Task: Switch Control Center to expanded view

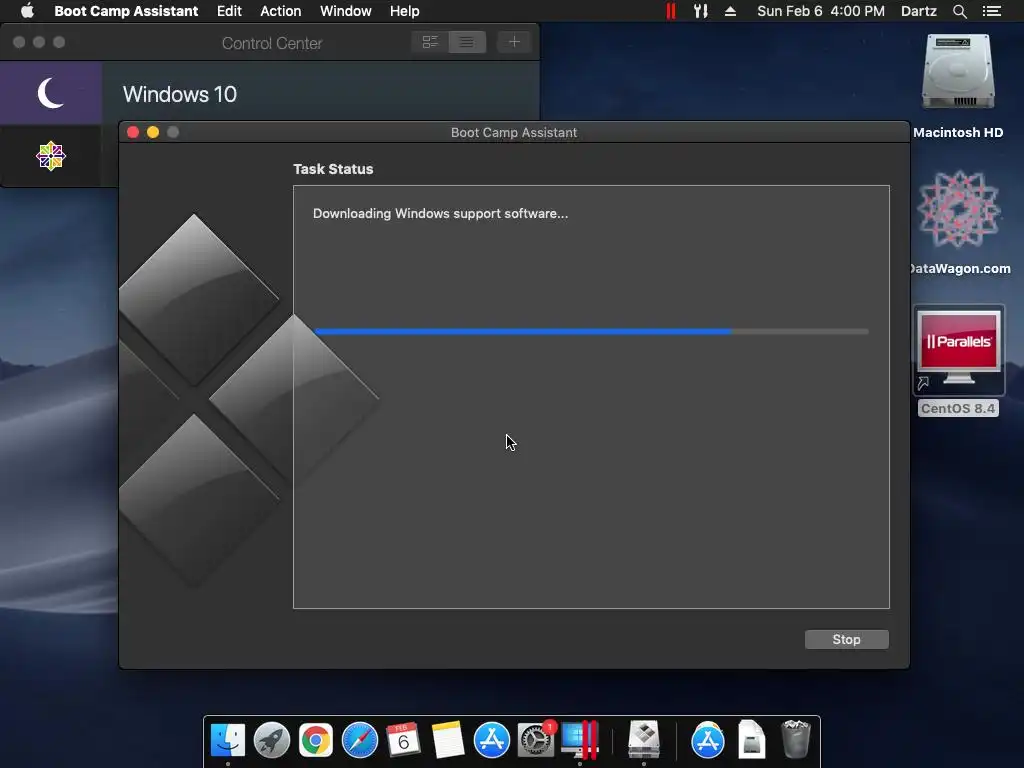Action: point(430,42)
